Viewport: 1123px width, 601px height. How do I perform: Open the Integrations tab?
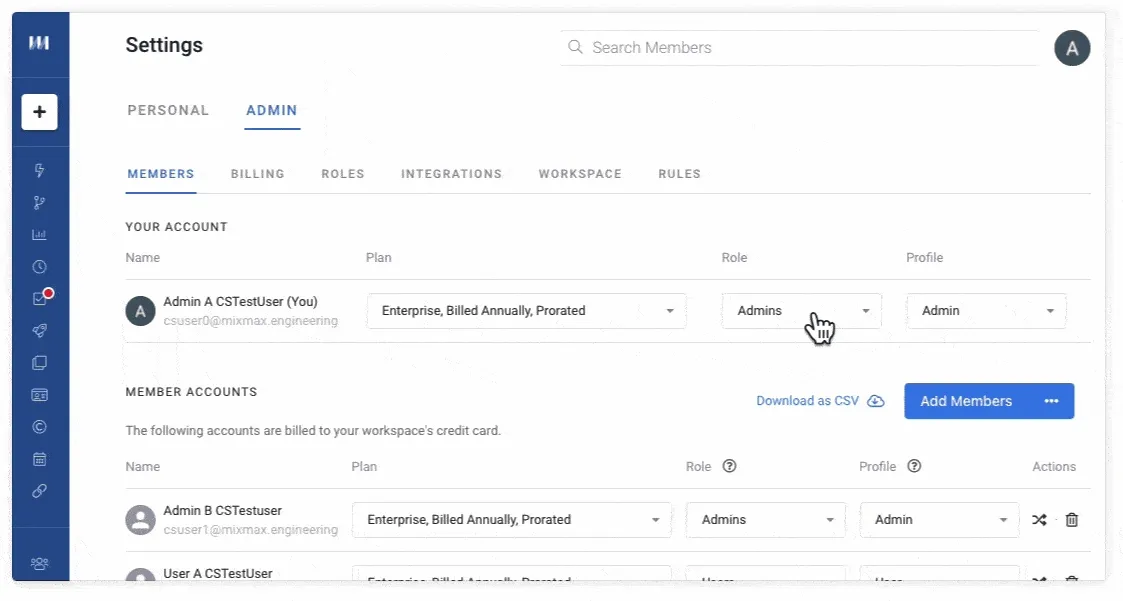[x=451, y=174]
